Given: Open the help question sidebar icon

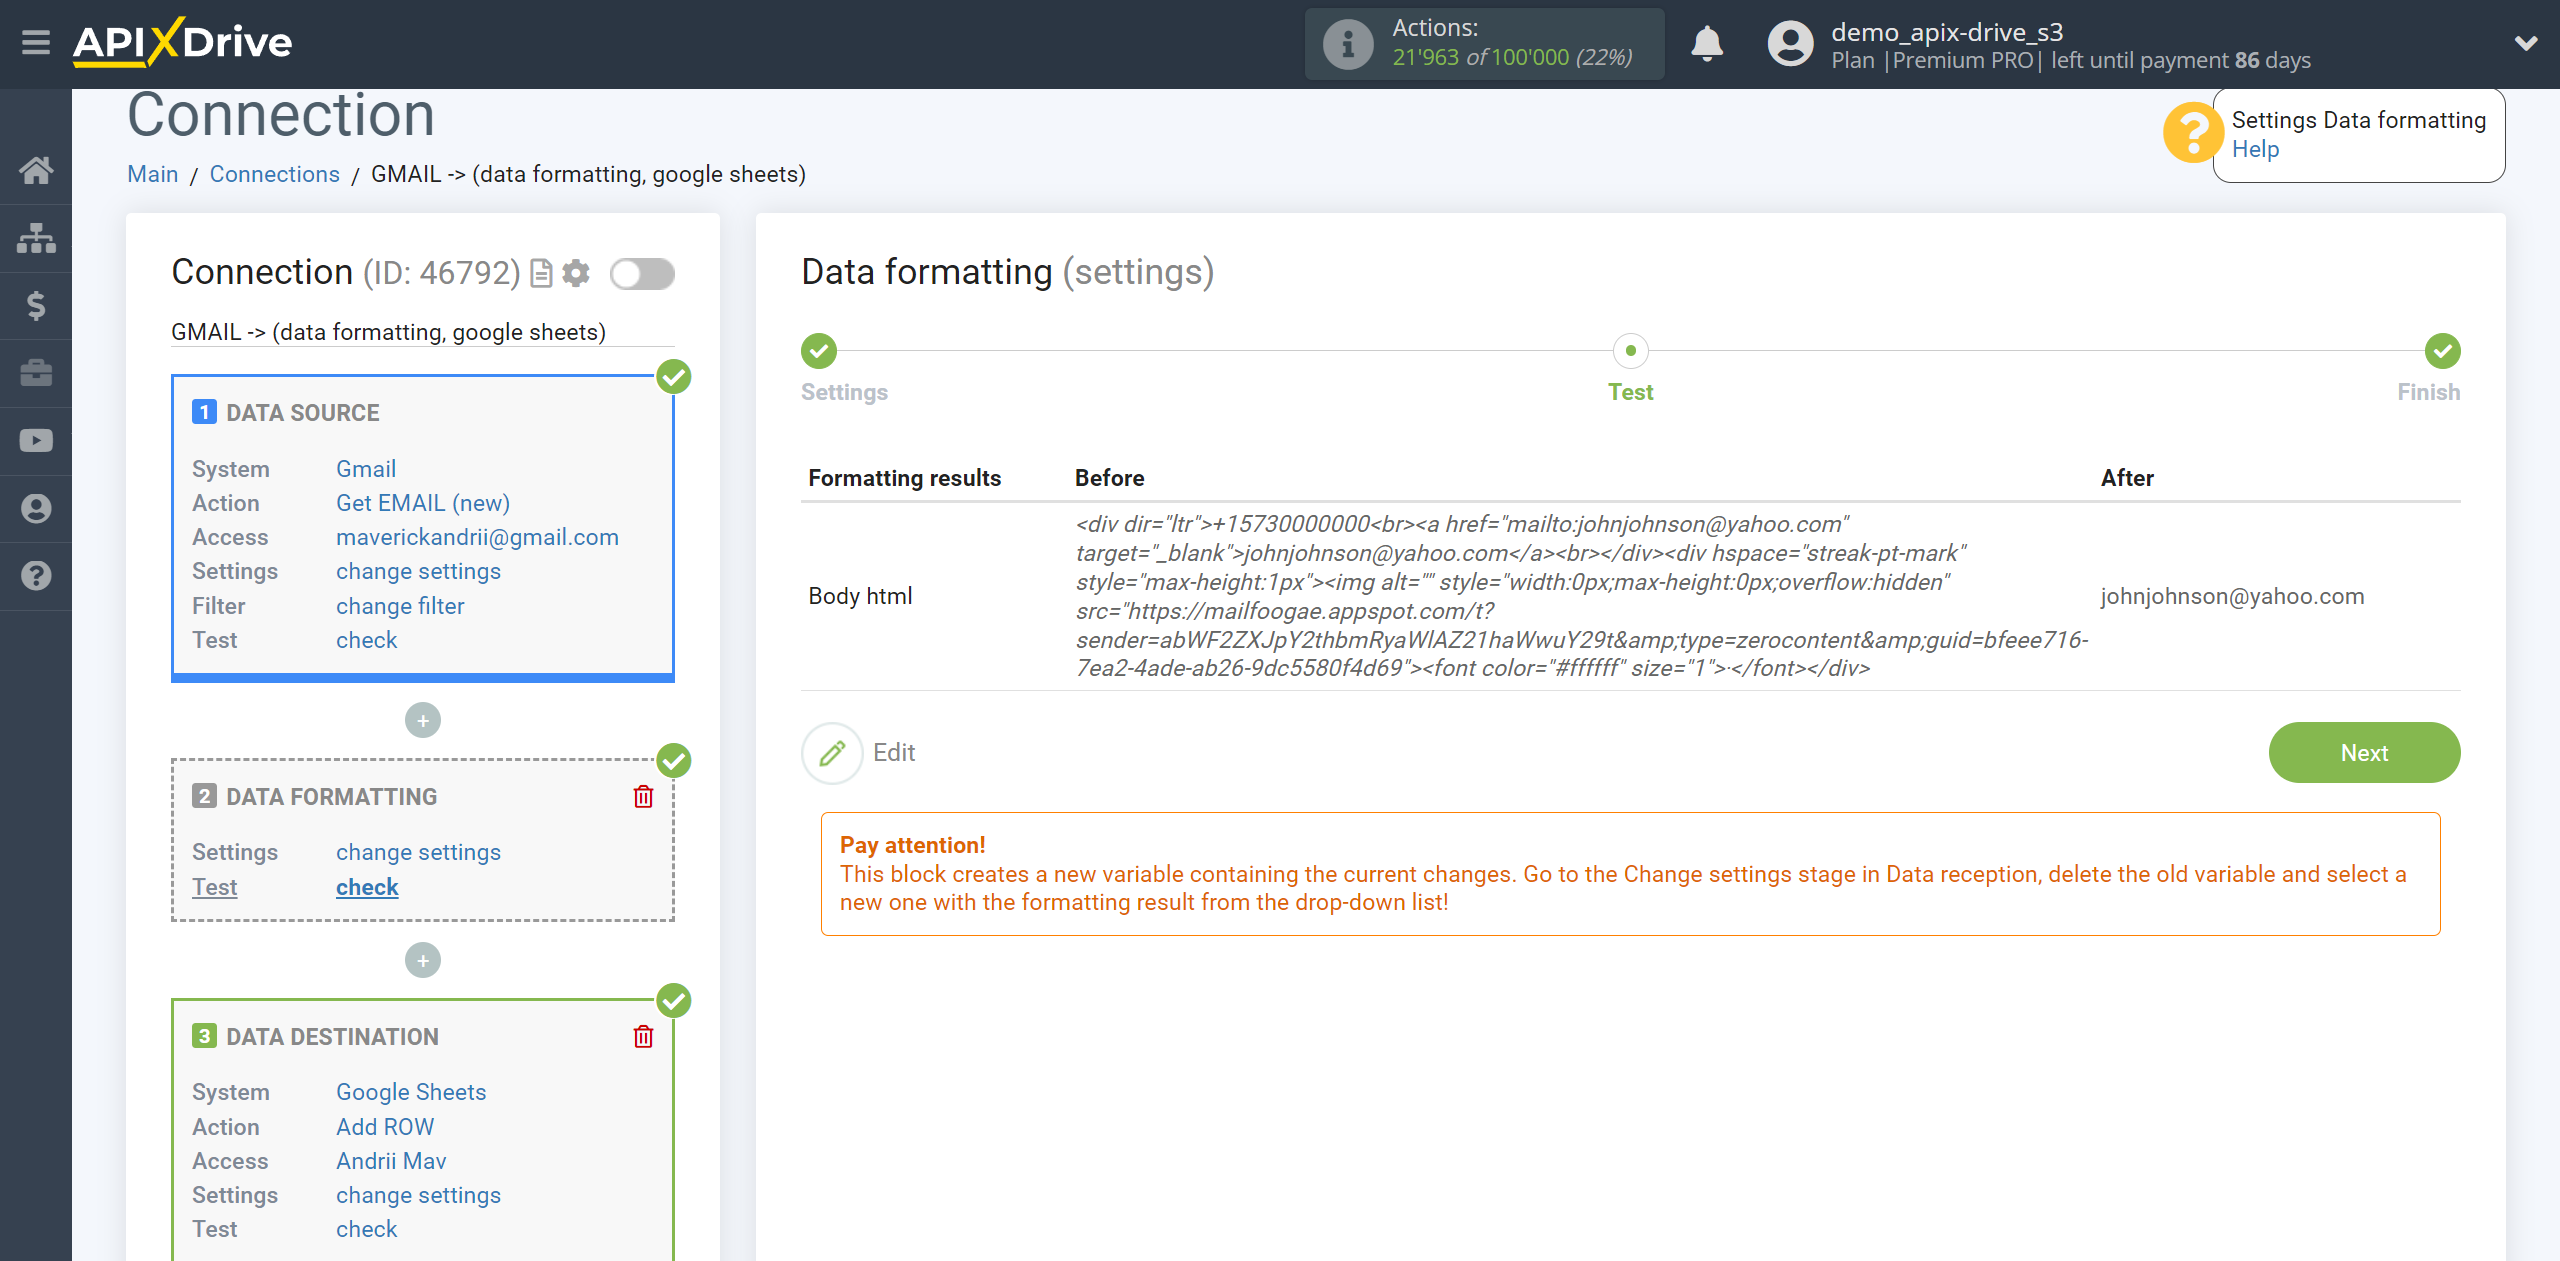Looking at the screenshot, I should click(36, 576).
